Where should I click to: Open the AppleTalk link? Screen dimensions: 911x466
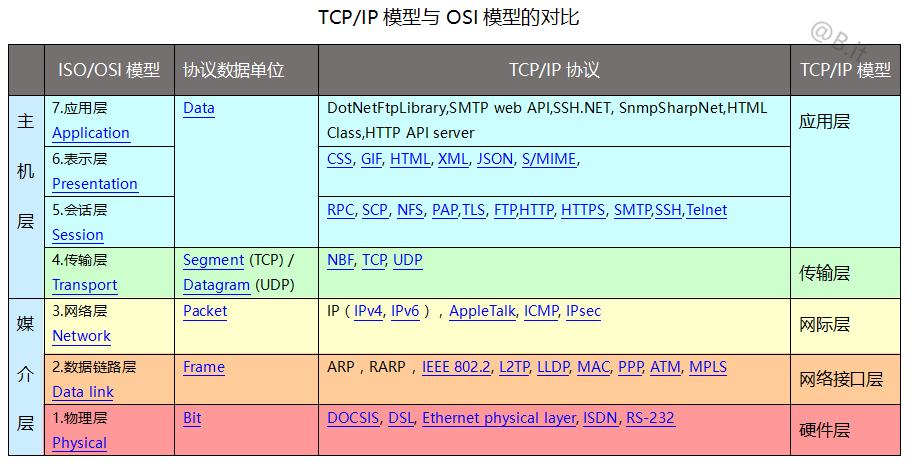tap(483, 311)
